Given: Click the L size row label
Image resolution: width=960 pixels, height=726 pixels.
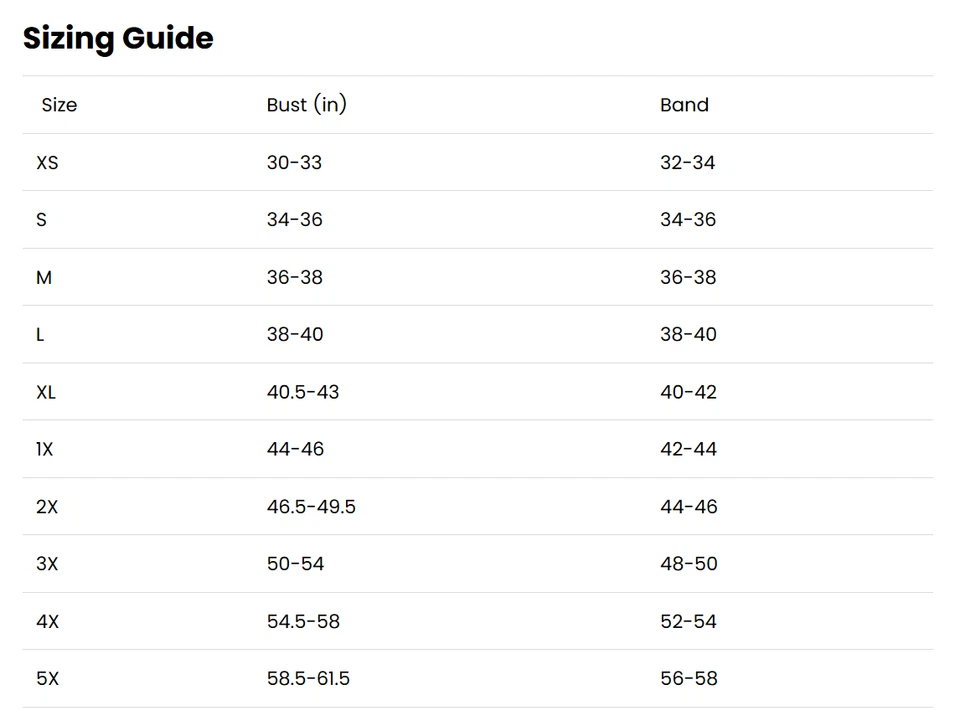Looking at the screenshot, I should tap(40, 334).
